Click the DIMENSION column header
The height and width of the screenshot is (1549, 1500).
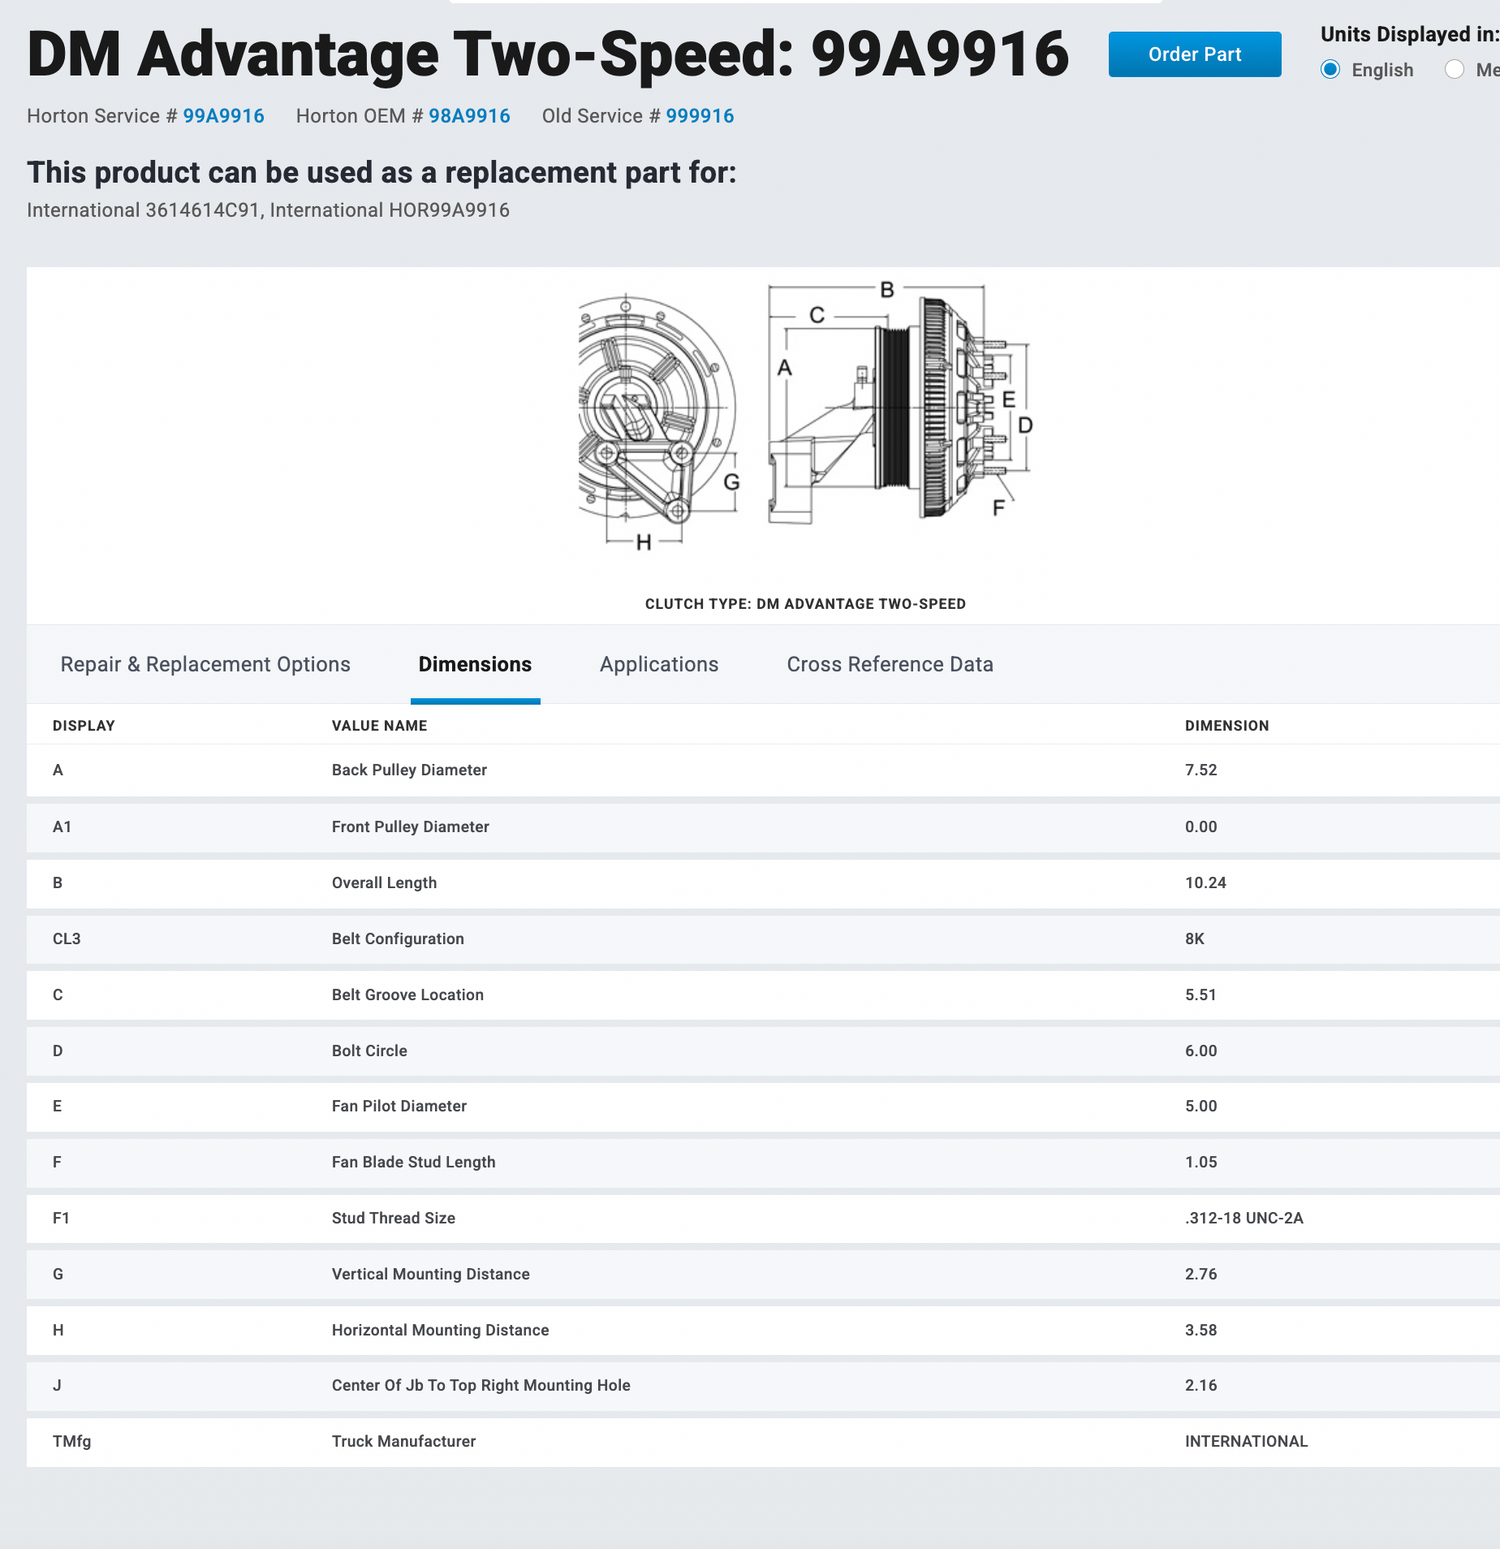pyautogui.click(x=1226, y=726)
